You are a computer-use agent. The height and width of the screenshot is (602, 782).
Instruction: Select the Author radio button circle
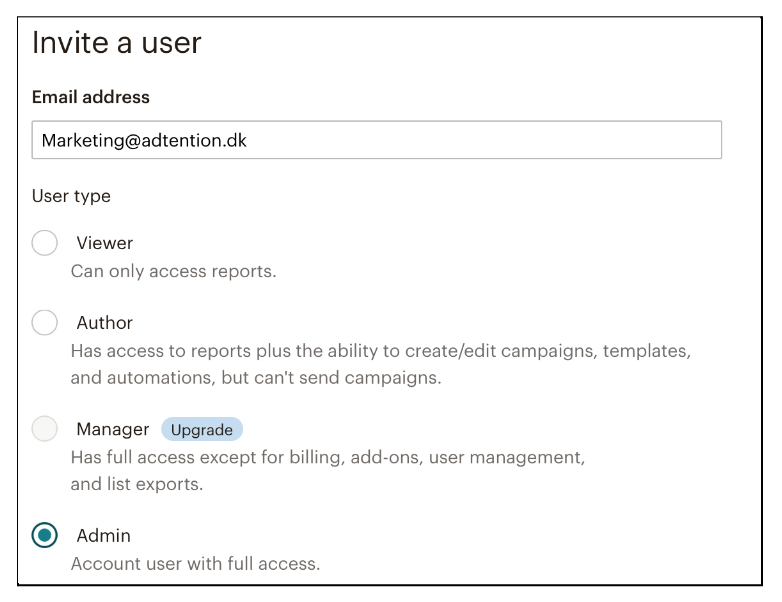tap(45, 323)
